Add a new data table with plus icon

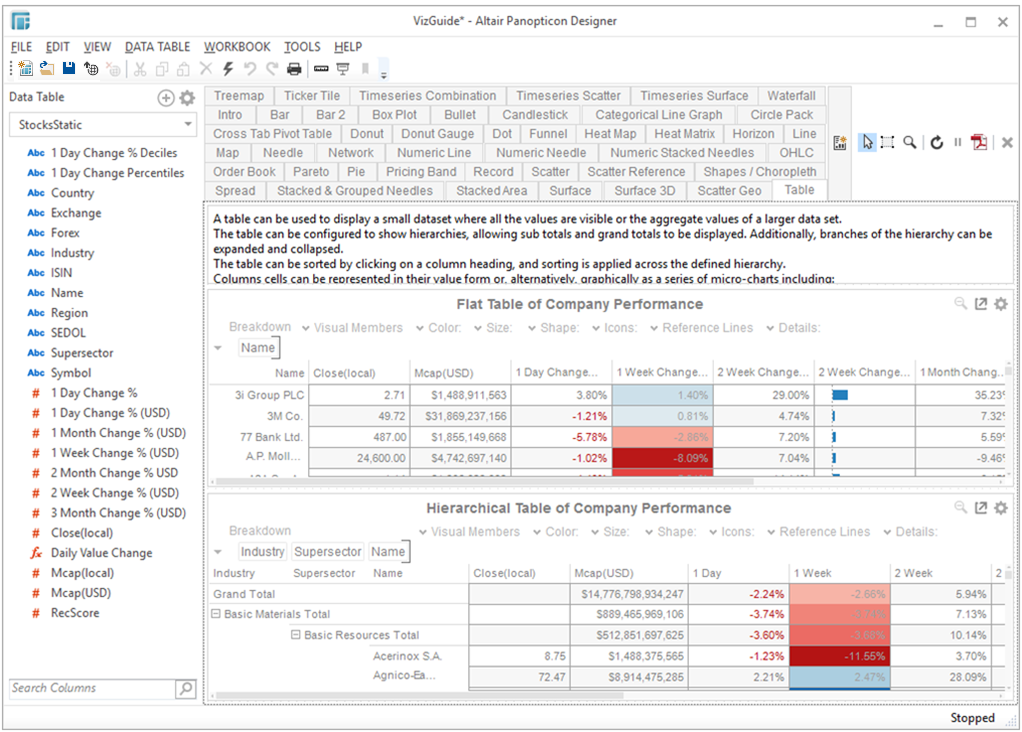point(166,98)
